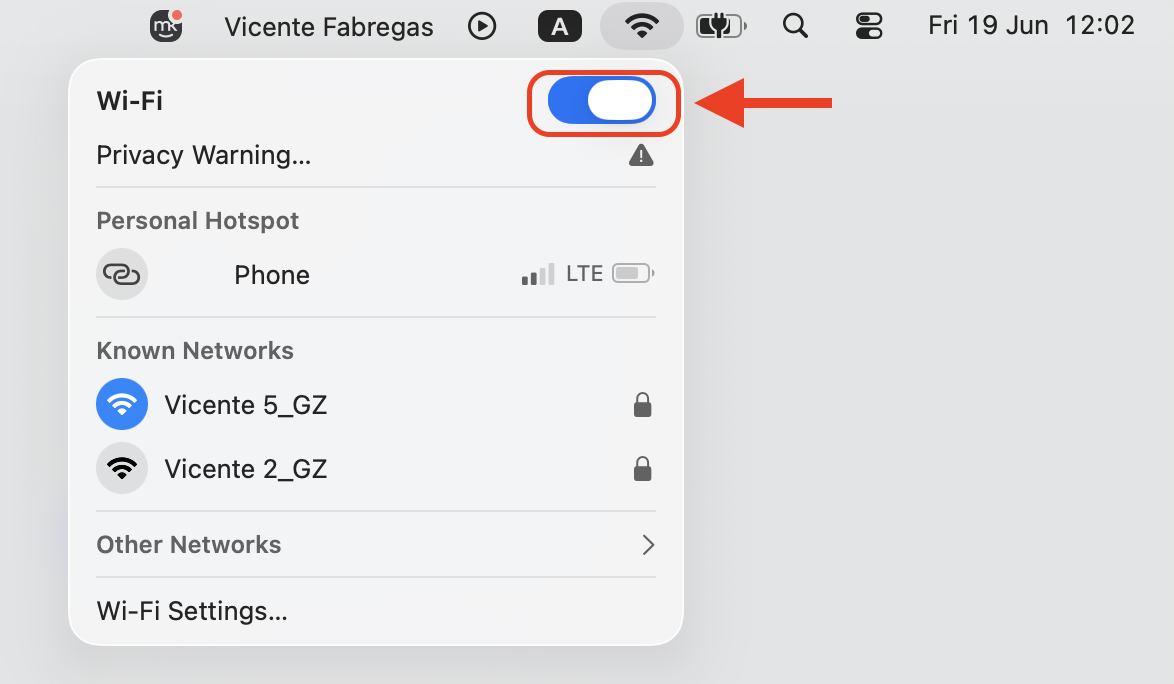Open the MacKeeper menu bar icon
The height and width of the screenshot is (684, 1174).
click(x=167, y=26)
